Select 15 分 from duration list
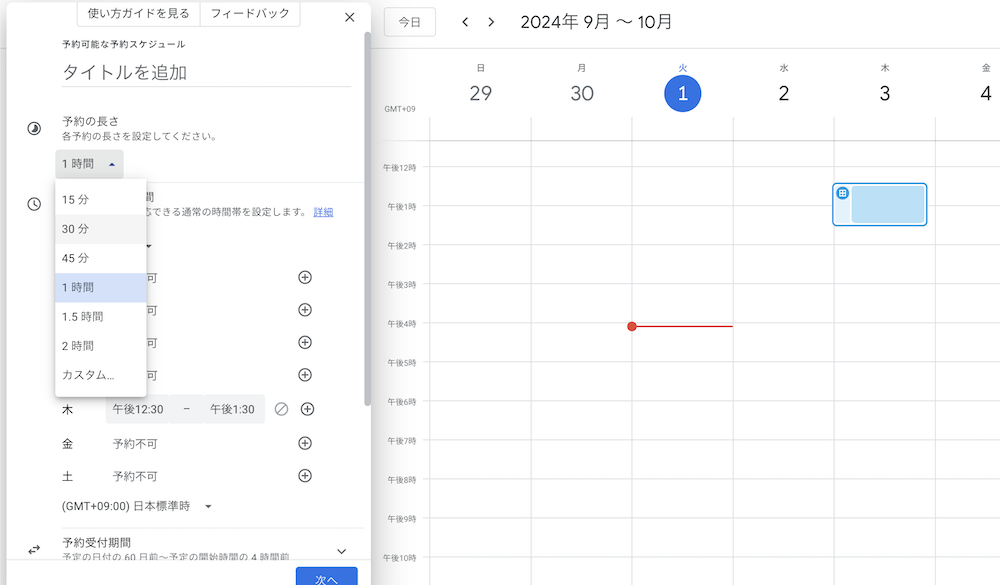Image resolution: width=1000 pixels, height=585 pixels. tap(76, 200)
